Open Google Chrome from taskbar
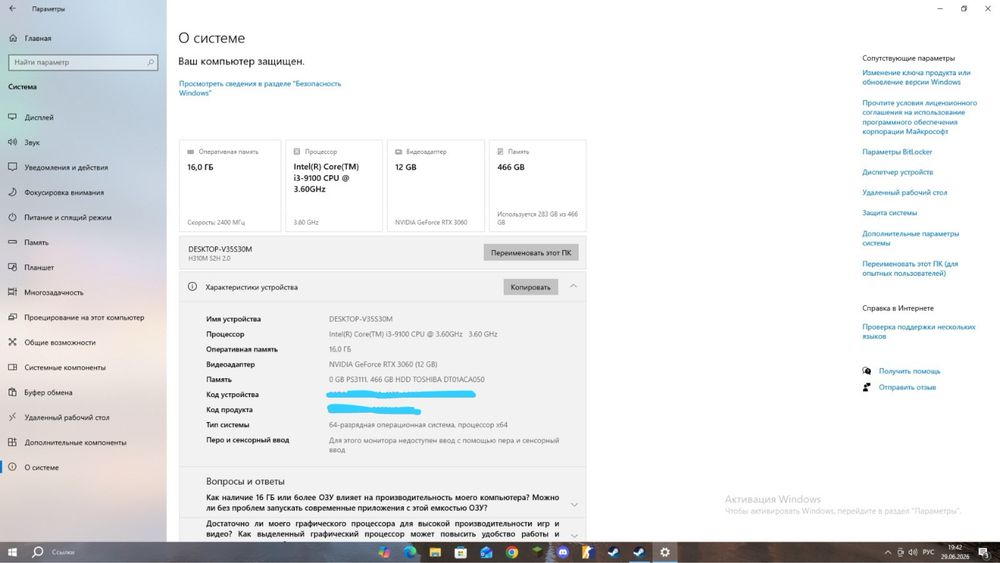This screenshot has height=563, width=1000. pyautogui.click(x=511, y=552)
